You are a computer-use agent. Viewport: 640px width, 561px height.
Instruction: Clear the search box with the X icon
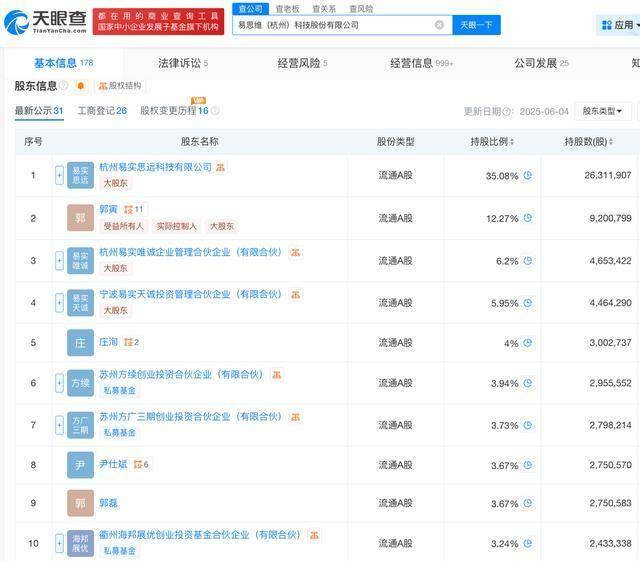coord(439,25)
